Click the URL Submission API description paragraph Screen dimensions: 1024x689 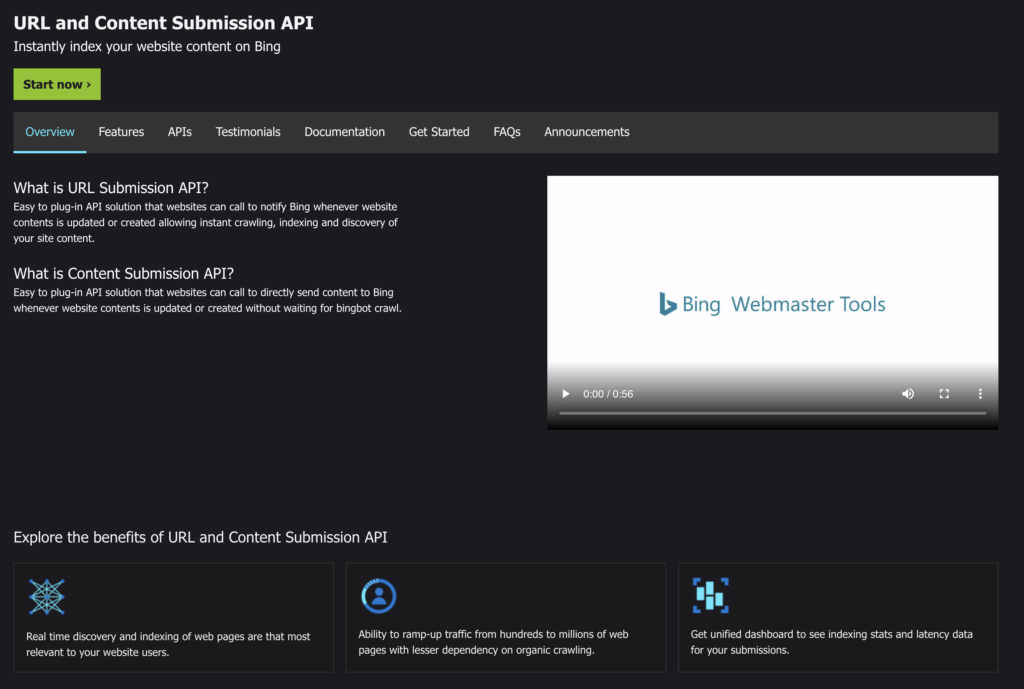point(206,223)
